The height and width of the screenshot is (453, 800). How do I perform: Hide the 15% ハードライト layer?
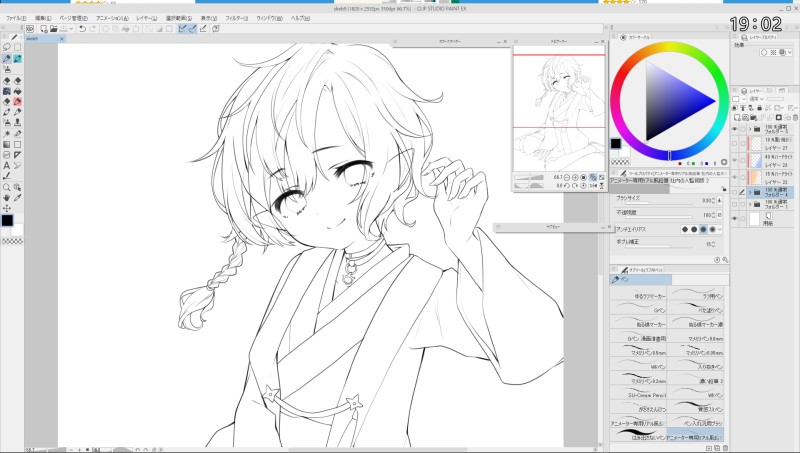pyautogui.click(x=735, y=177)
